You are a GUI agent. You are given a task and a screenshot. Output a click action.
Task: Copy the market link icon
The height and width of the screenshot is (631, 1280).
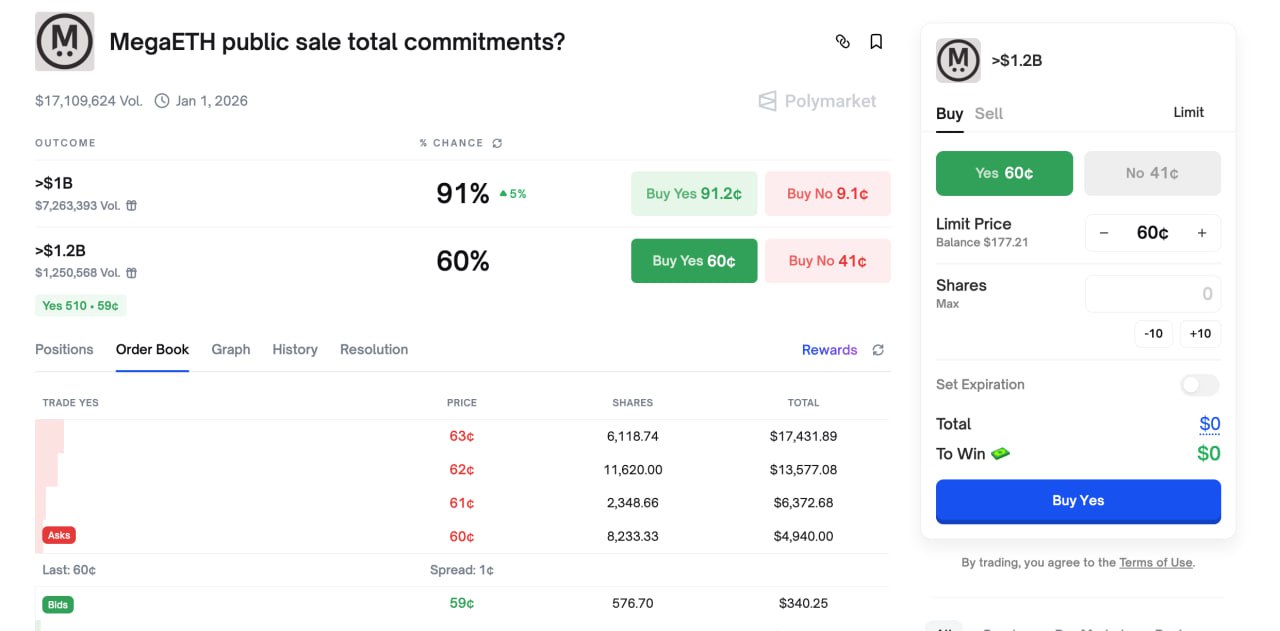(x=842, y=41)
